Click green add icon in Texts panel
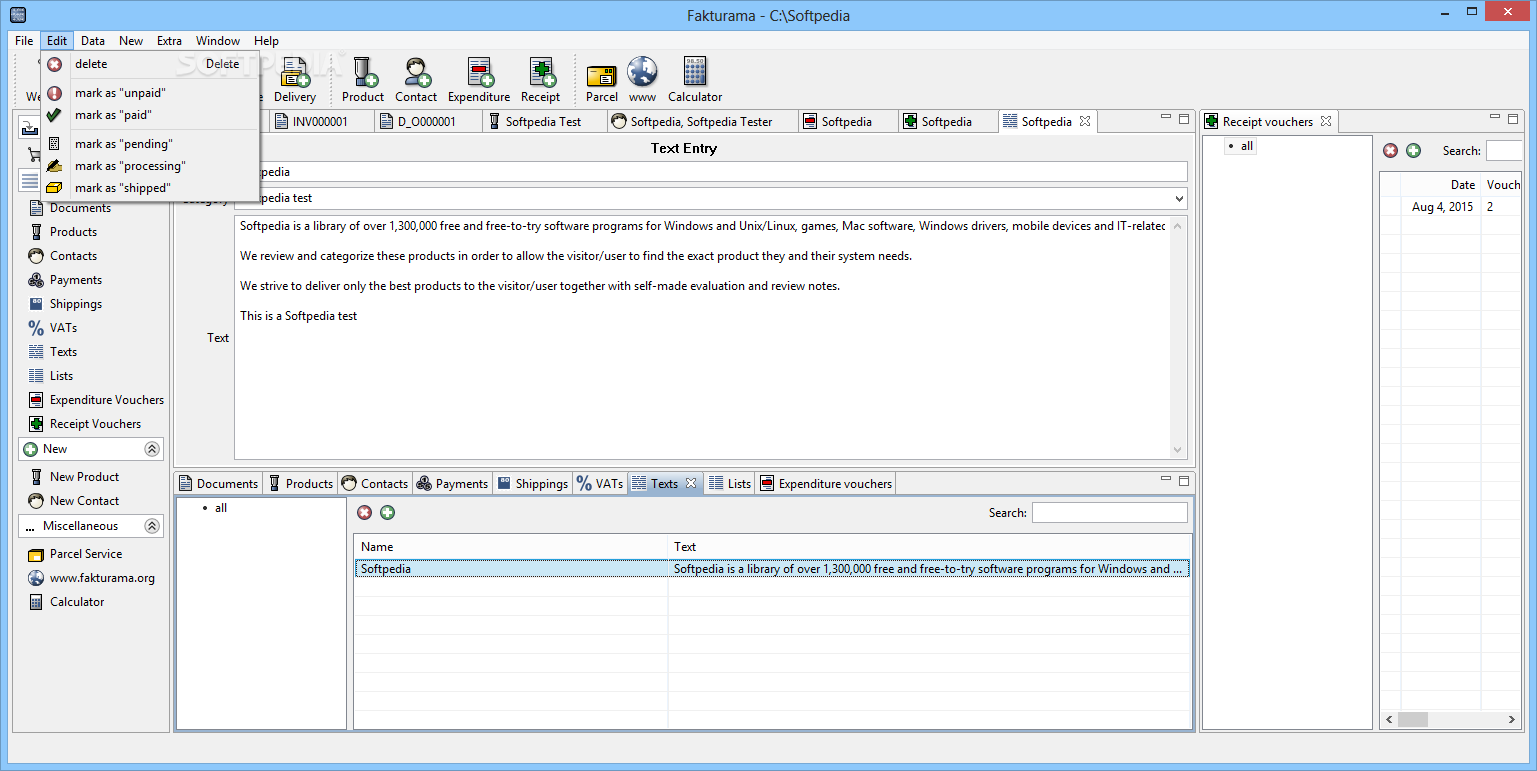This screenshot has height=771, width=1537. click(x=387, y=512)
